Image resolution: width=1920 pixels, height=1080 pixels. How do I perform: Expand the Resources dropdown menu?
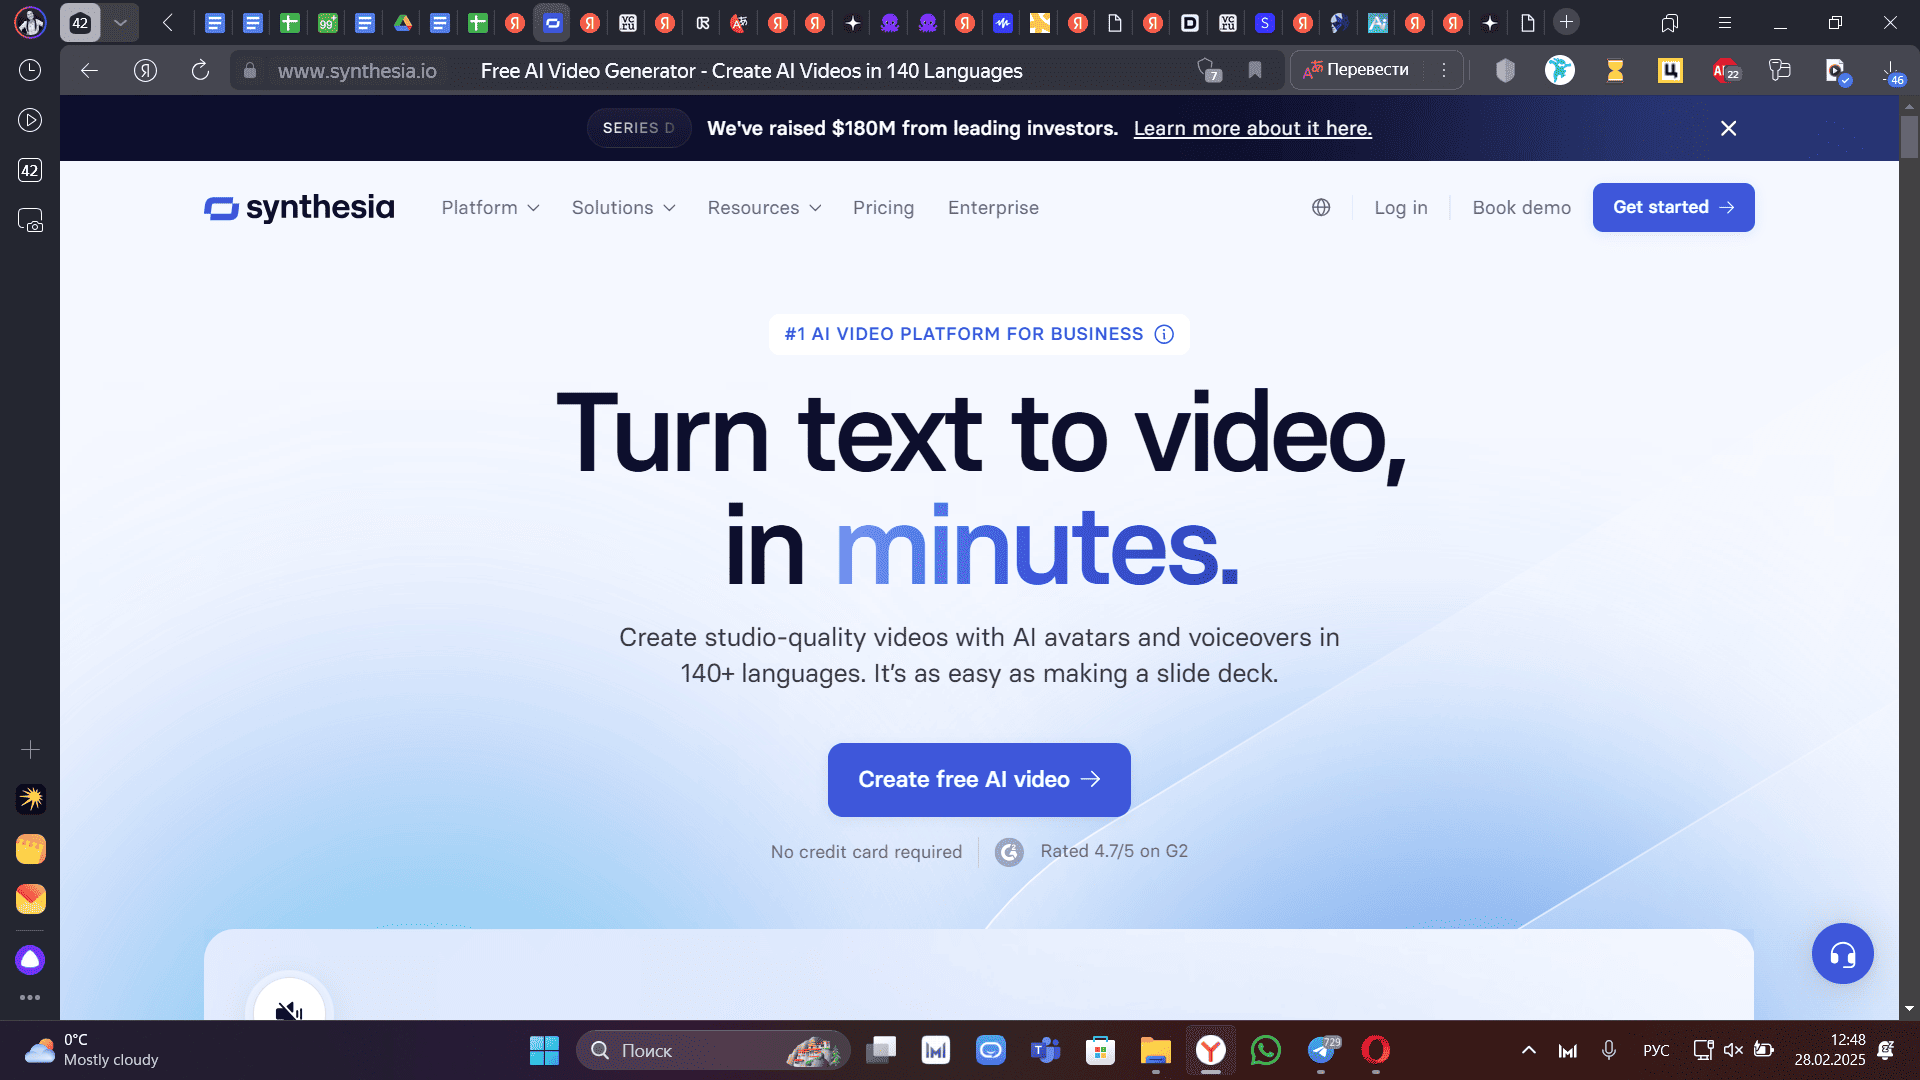click(x=764, y=207)
